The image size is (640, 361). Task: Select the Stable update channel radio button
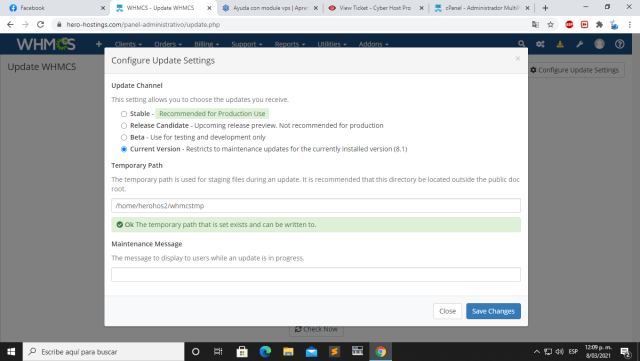[x=124, y=114]
